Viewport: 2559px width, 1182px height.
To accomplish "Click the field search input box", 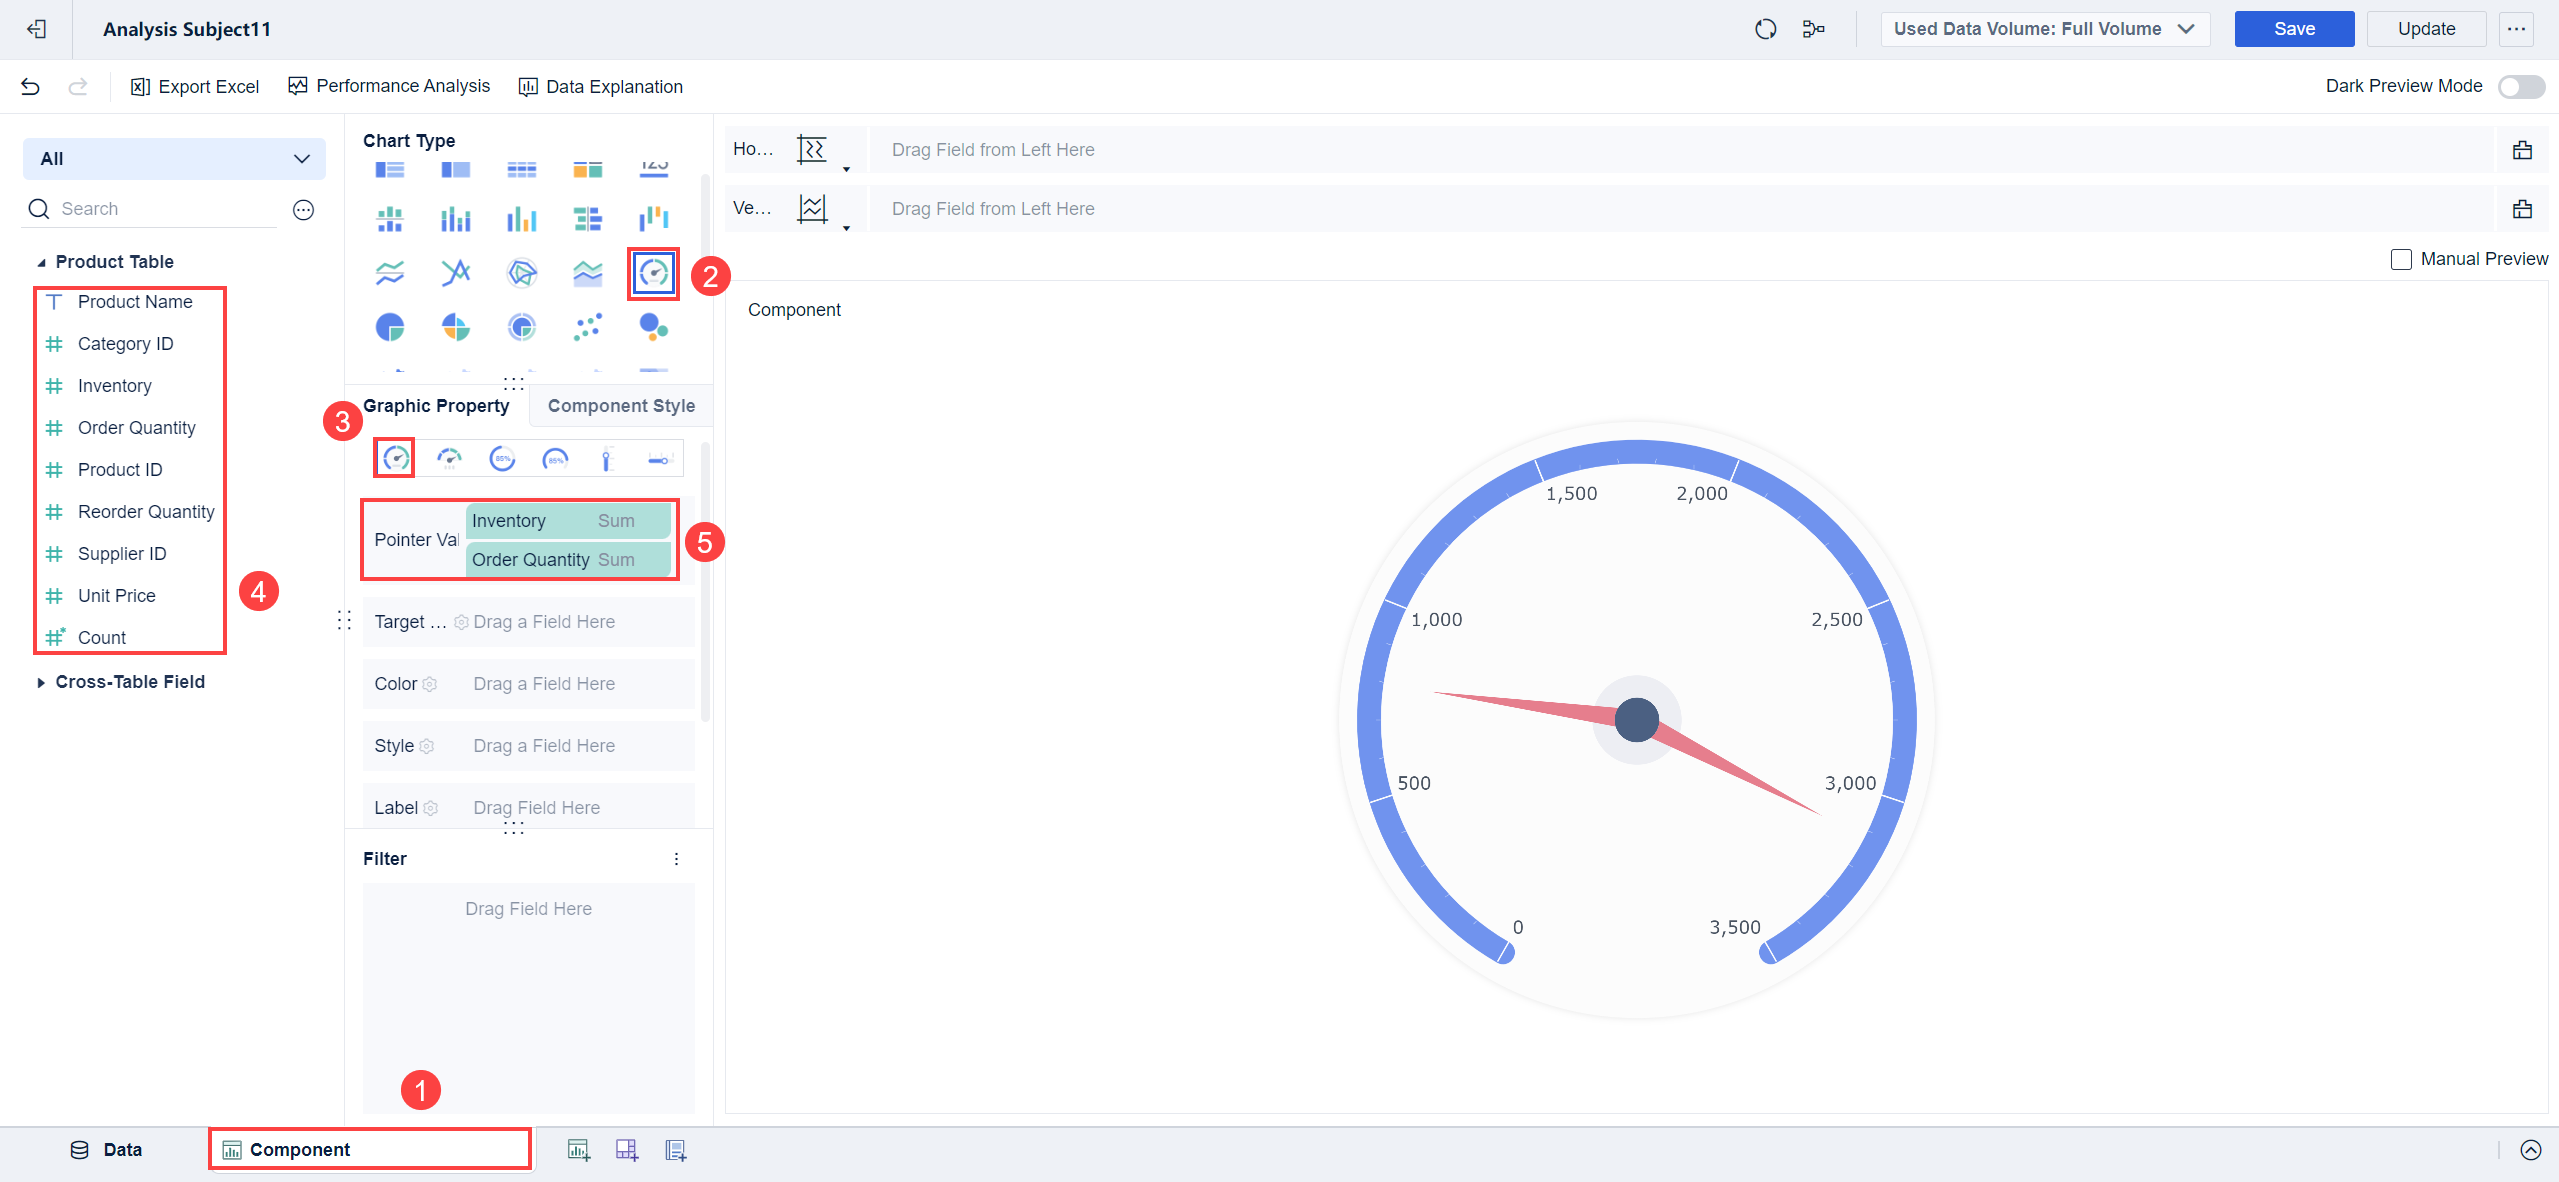I will tap(150, 208).
